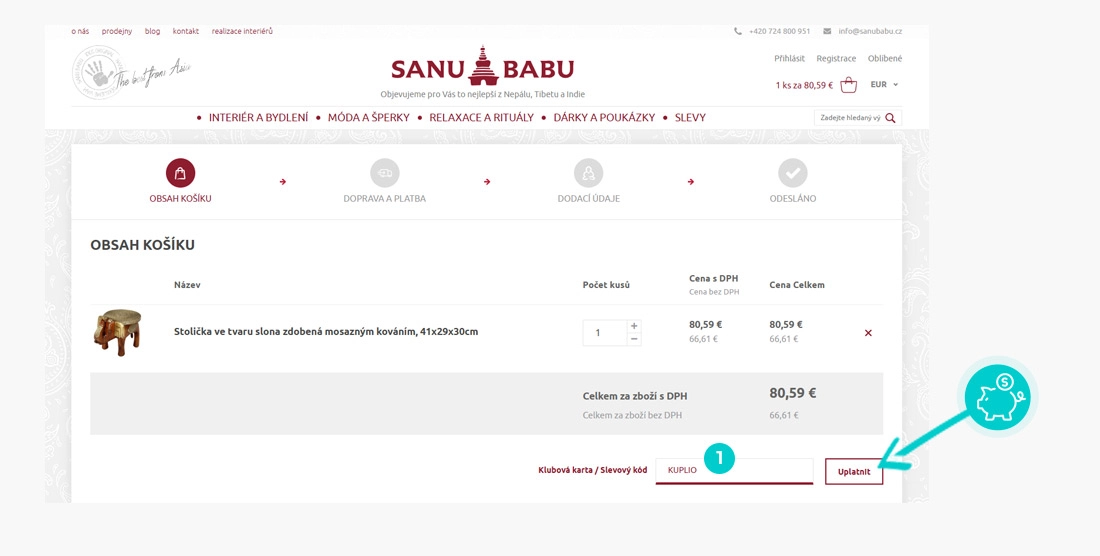Click the search text field
The image size is (1100, 556).
click(x=850, y=118)
